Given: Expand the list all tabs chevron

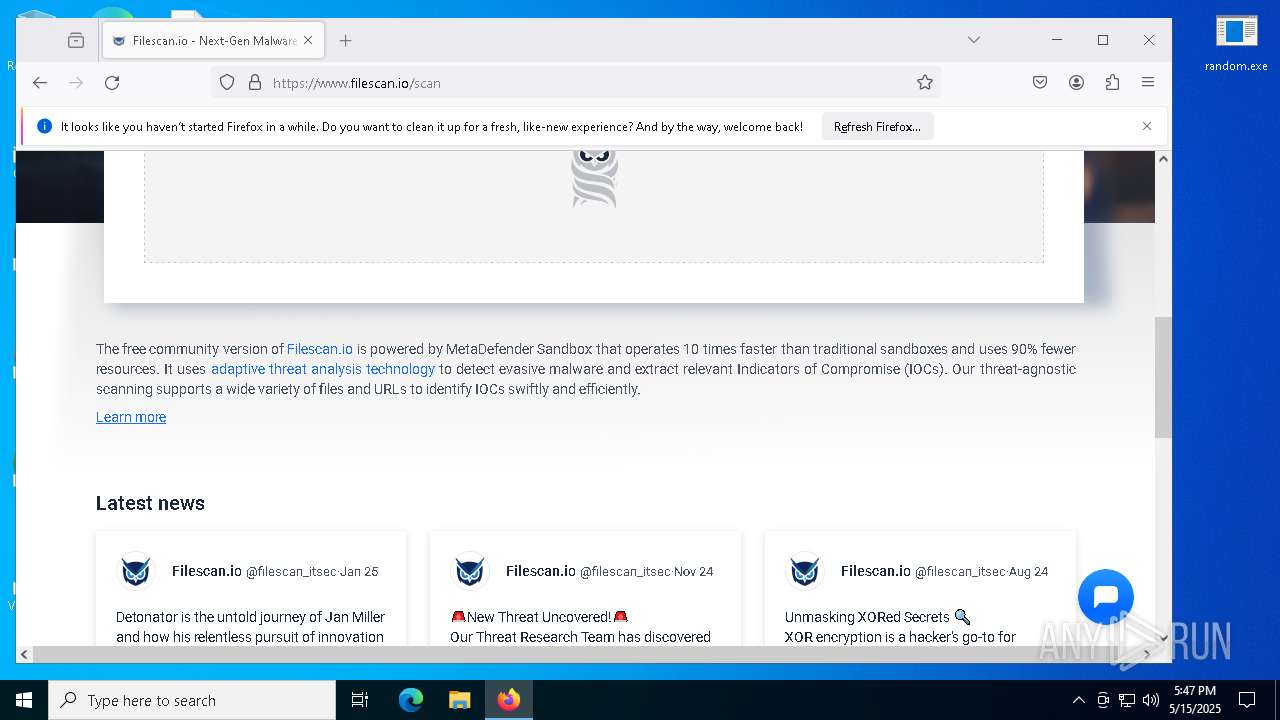Looking at the screenshot, I should point(974,40).
